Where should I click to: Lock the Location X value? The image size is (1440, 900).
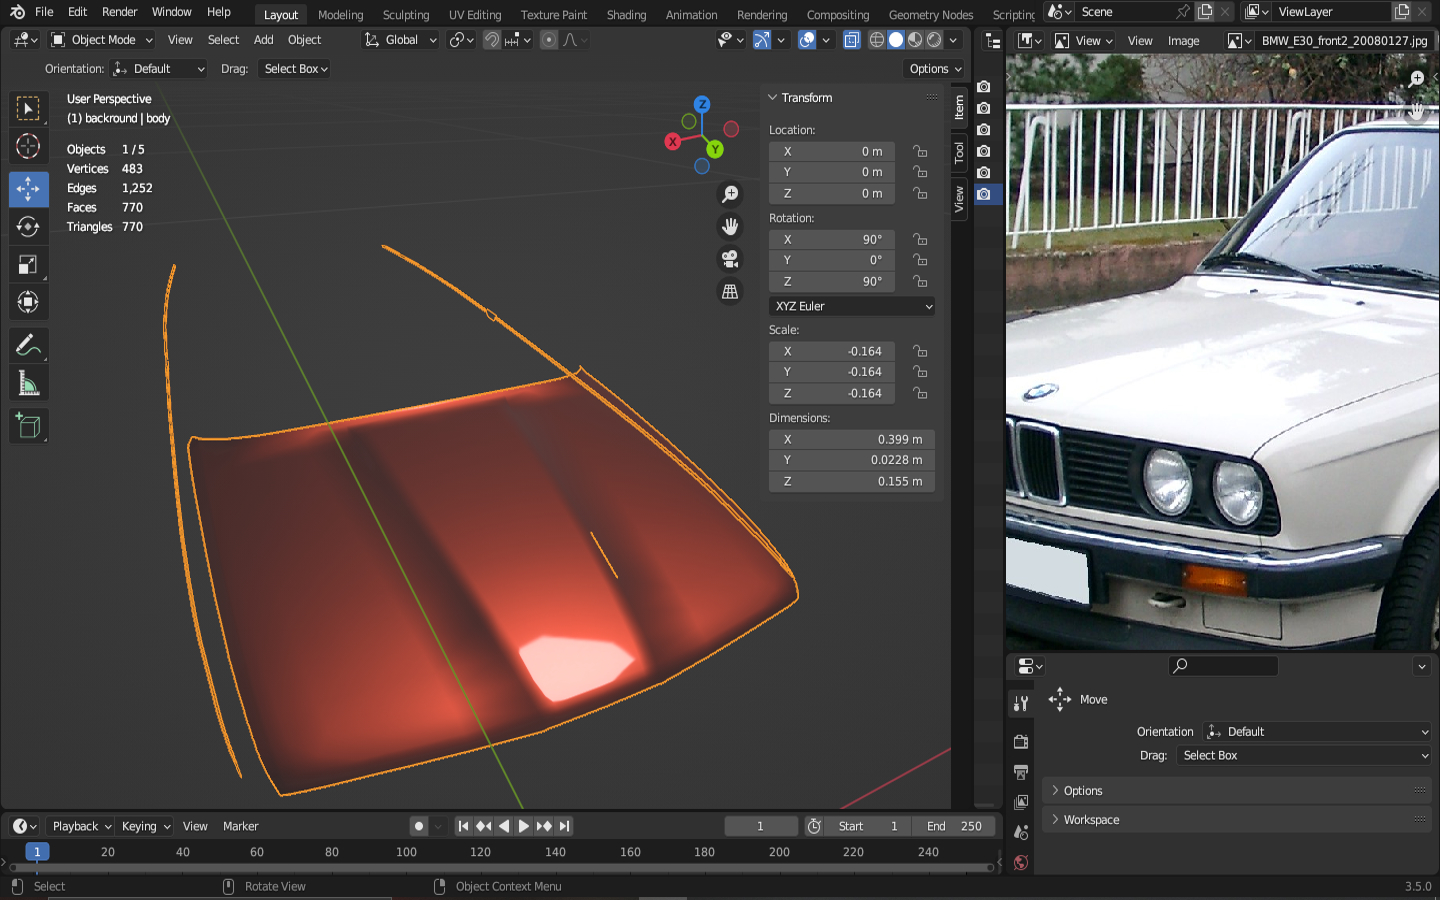[x=920, y=152]
